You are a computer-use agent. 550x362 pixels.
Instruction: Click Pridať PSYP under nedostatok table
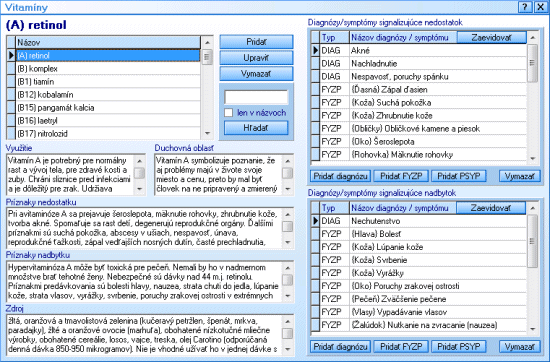tap(458, 176)
